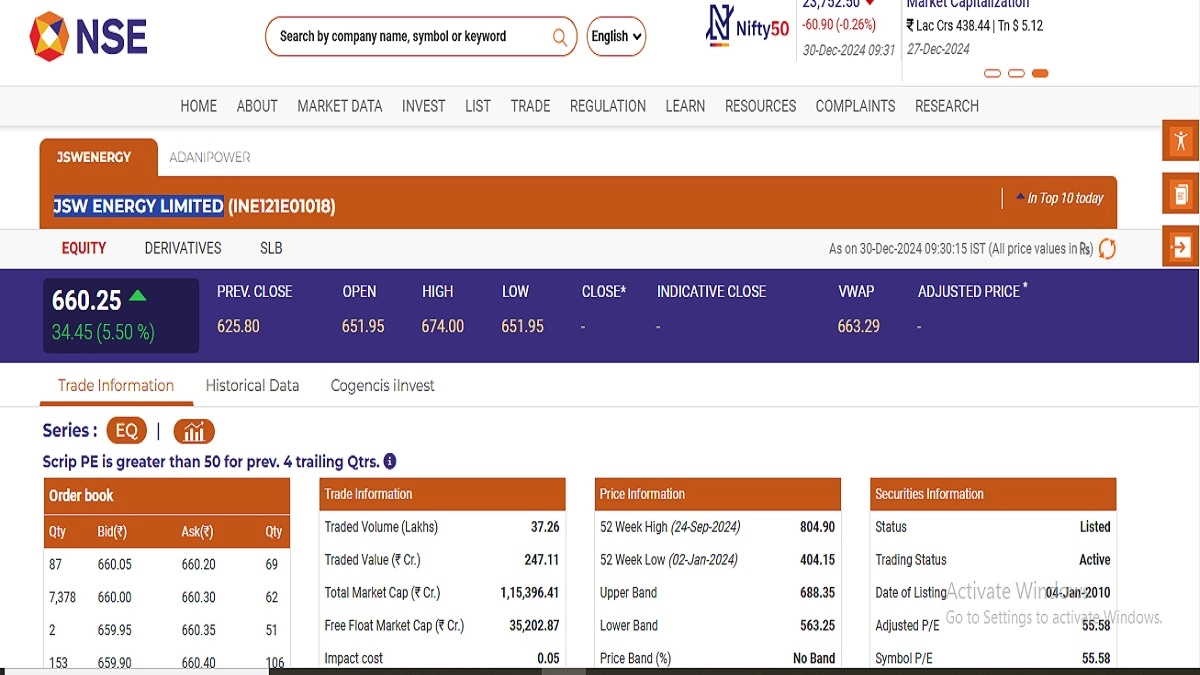This screenshot has height=675, width=1200.
Task: Open the accessibility options icon
Action: pos(1181,140)
